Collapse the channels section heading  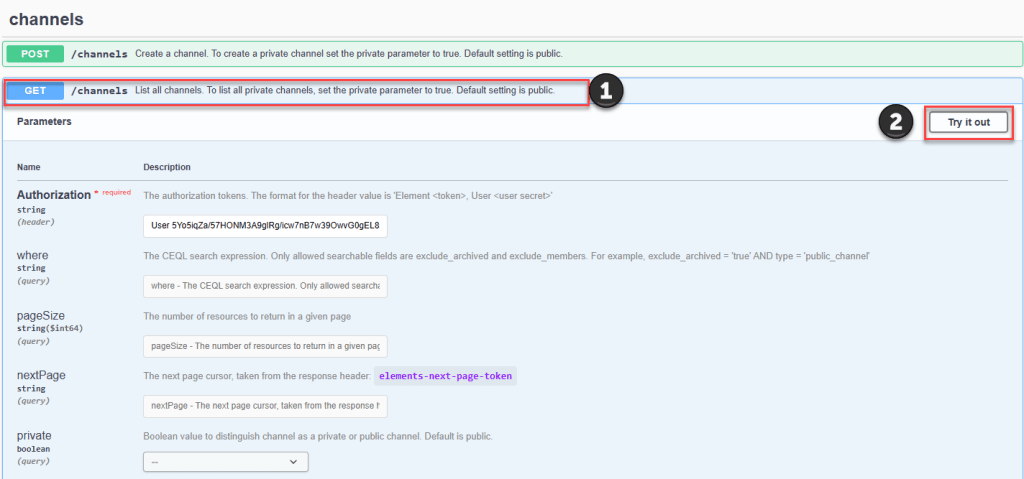(x=46, y=19)
